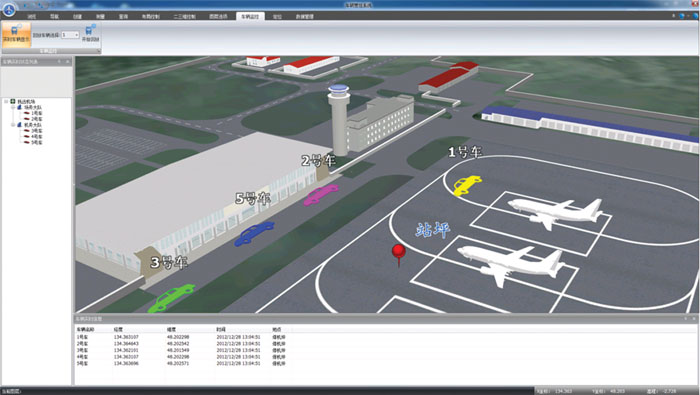
Task: Select 5号车 in the vehicle tree
Action: click(37, 142)
